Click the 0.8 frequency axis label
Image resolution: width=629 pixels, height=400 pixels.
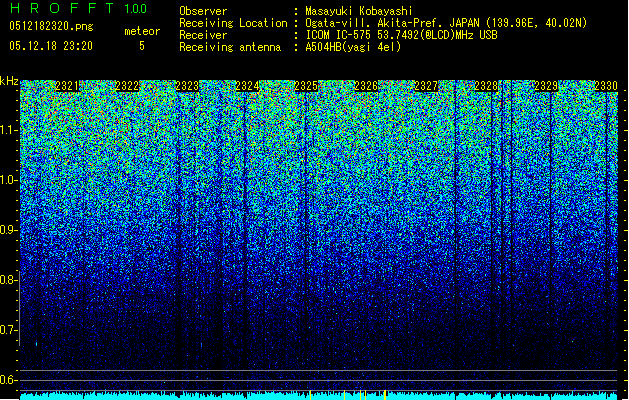pyautogui.click(x=8, y=280)
